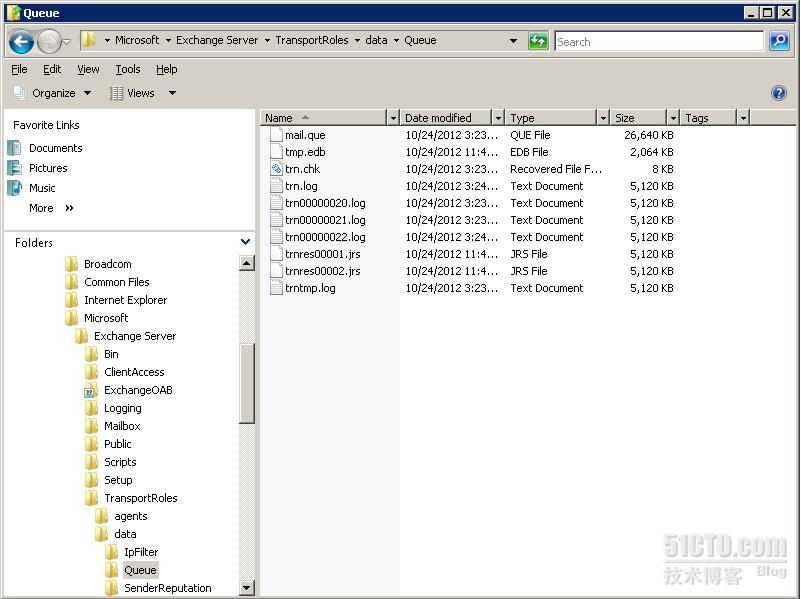The image size is (801, 599).
Task: Click the Pictures favorite link icon
Action: coord(14,167)
